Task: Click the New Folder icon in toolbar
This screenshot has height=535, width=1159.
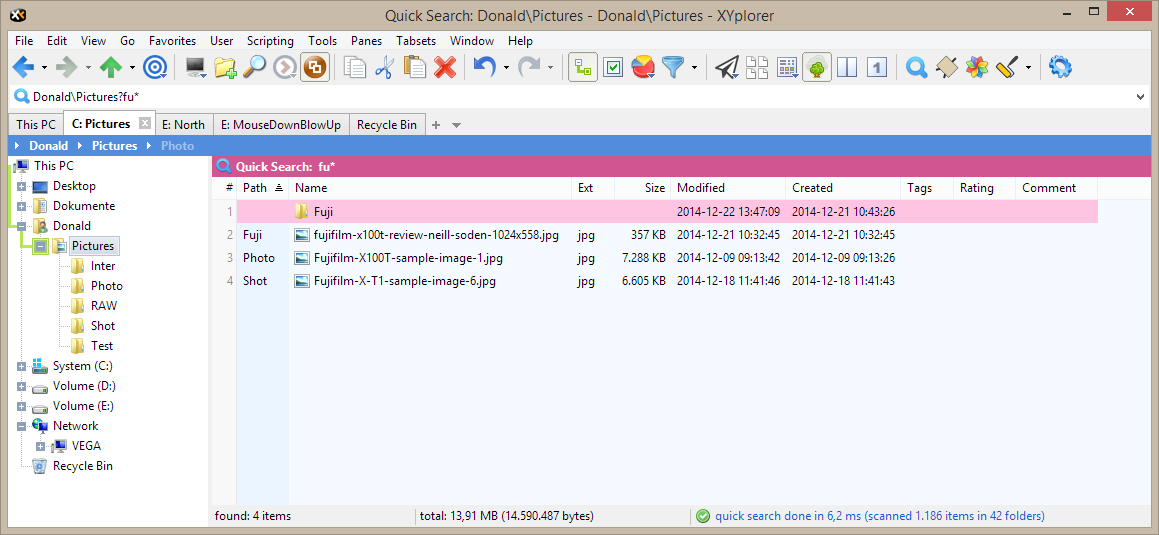Action: [x=225, y=68]
